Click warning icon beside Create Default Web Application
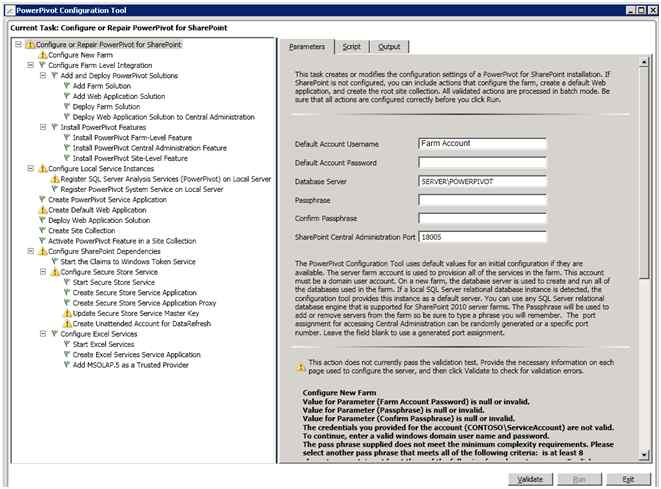The image size is (661, 489). (x=42, y=210)
